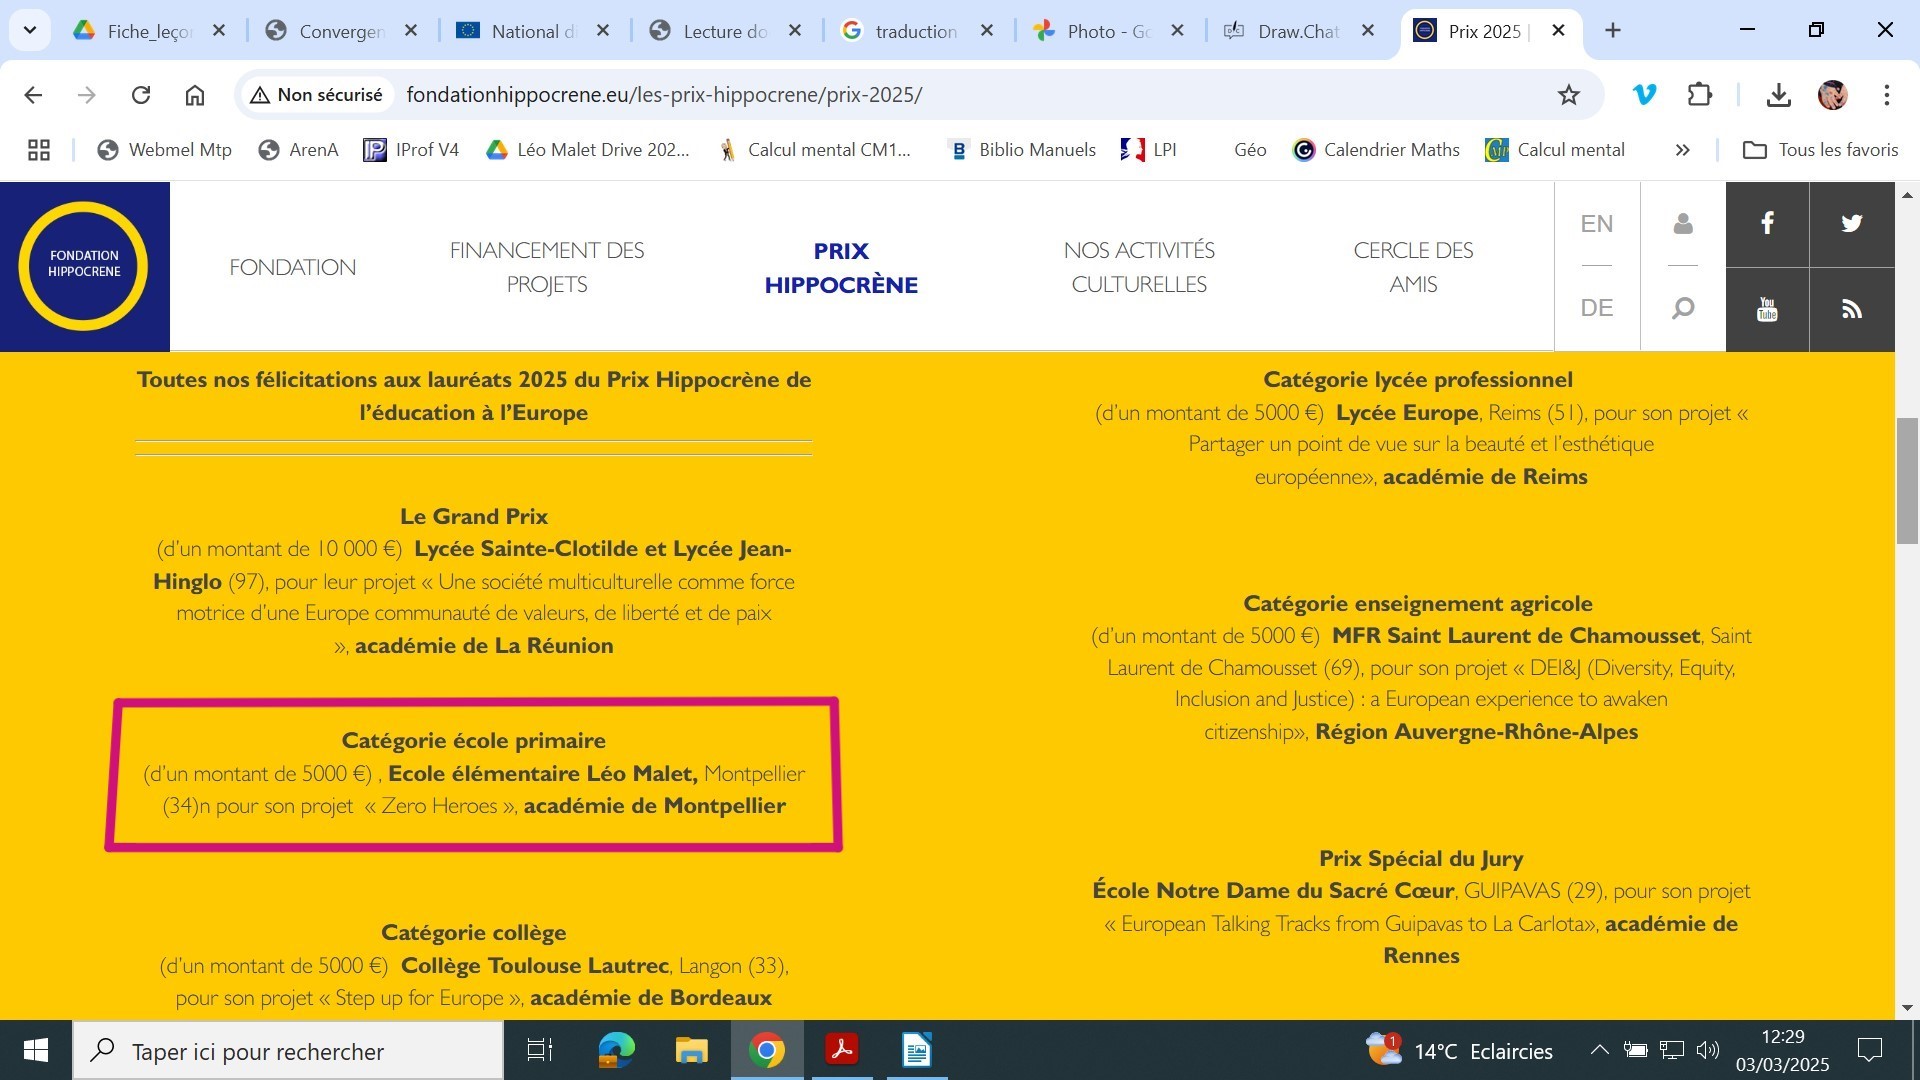Screen dimensions: 1920x1080
Task: Switch site language to EN
Action: [1597, 224]
